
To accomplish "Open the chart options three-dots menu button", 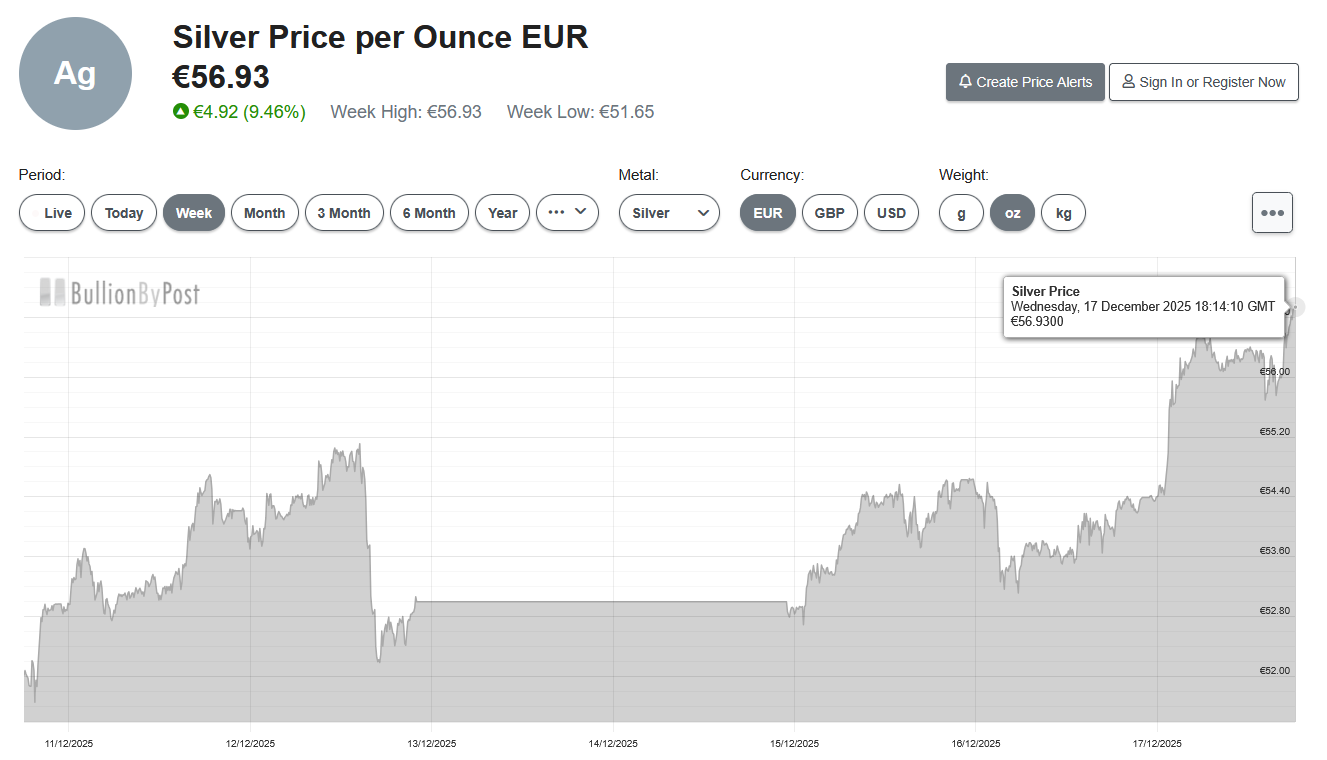I will click(1272, 213).
